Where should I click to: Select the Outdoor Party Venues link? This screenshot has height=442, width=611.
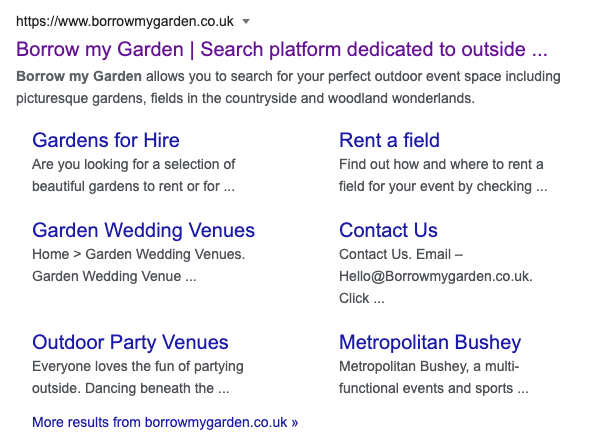pyautogui.click(x=130, y=342)
